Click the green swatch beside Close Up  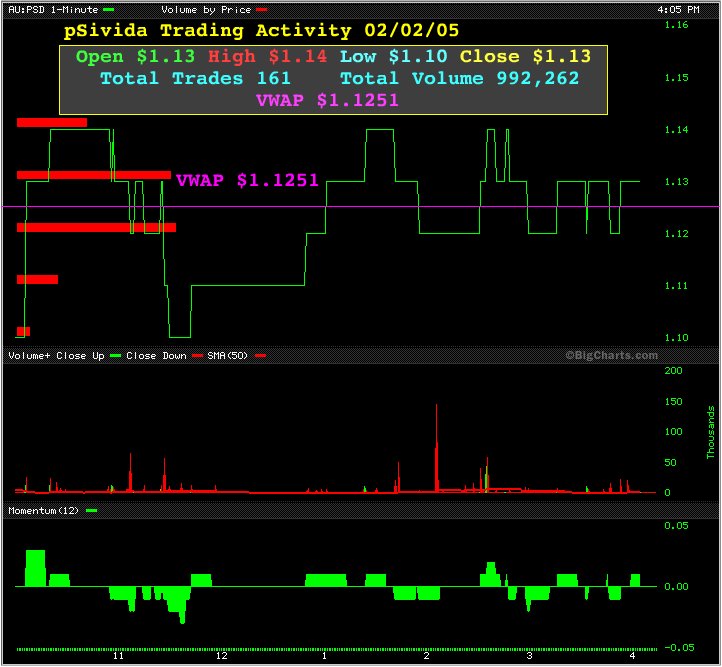116,356
